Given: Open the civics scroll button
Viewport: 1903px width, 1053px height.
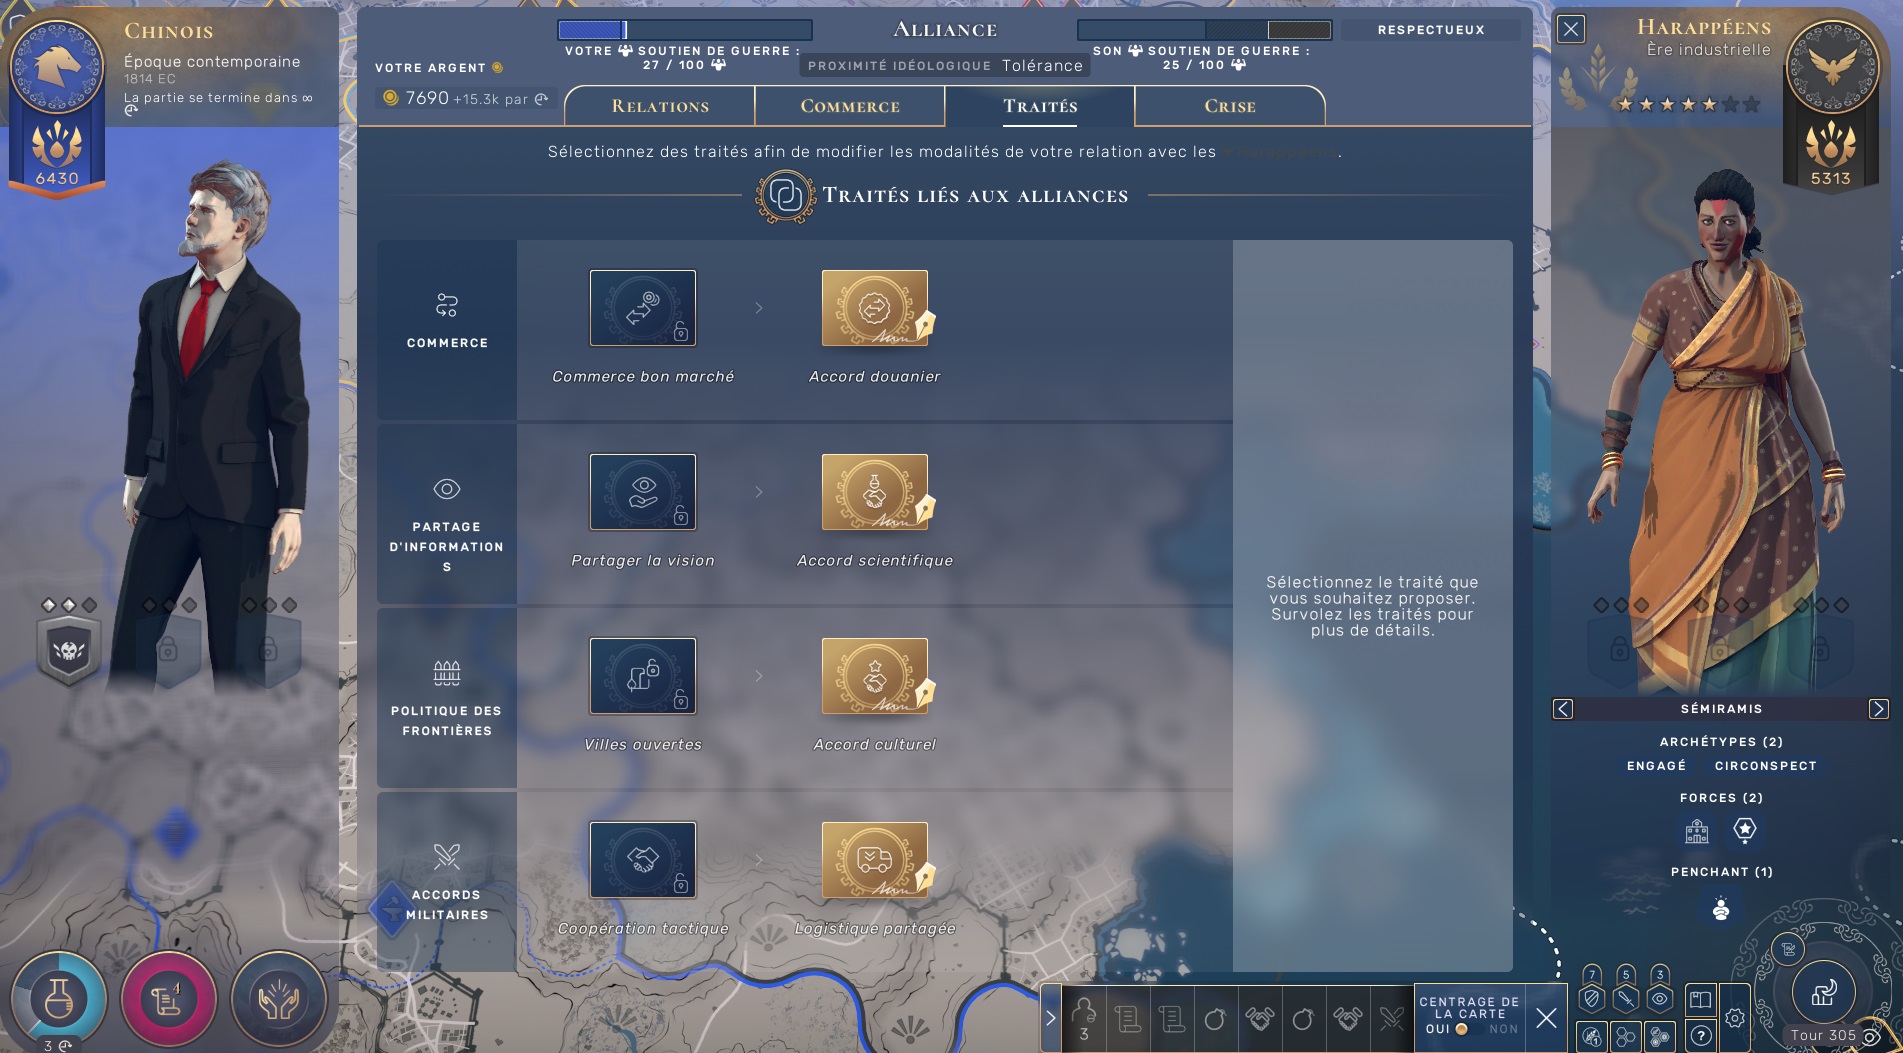Looking at the screenshot, I should [168, 998].
